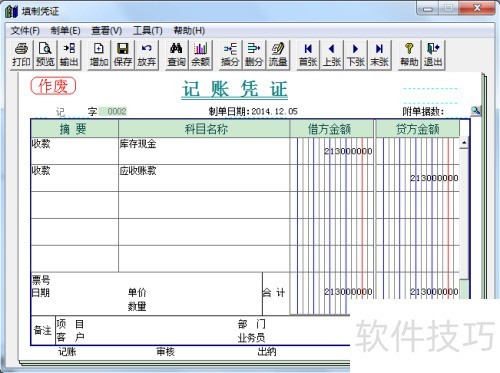Click the 审核 signature label
The image size is (500, 373).
[165, 352]
